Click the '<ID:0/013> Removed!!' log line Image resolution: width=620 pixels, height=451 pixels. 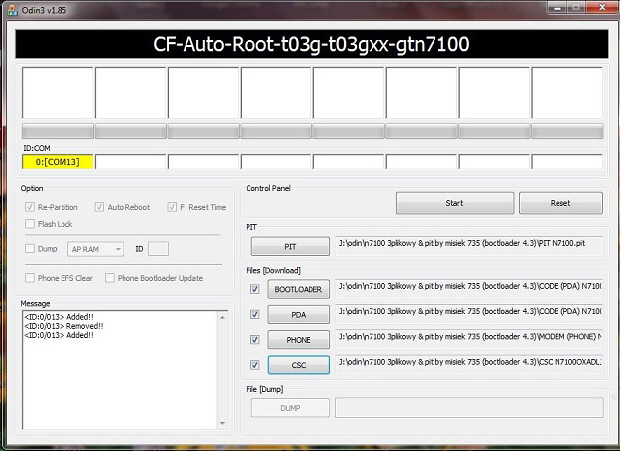[64, 326]
